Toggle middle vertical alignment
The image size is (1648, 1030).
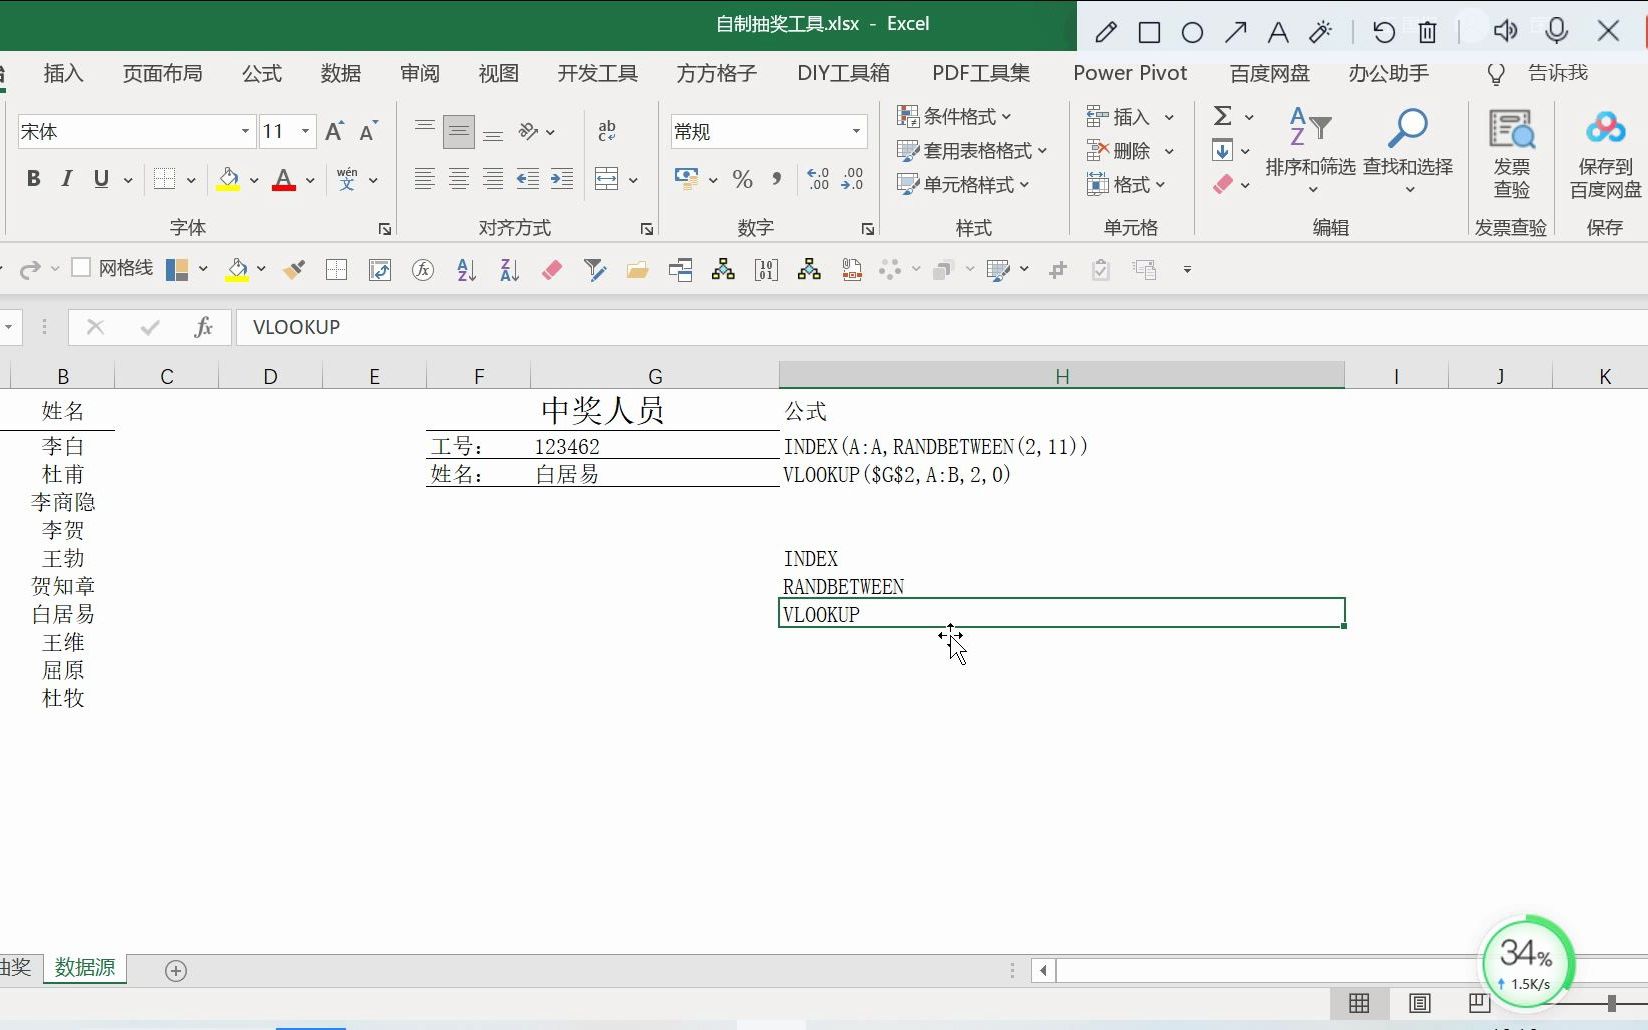tap(459, 131)
